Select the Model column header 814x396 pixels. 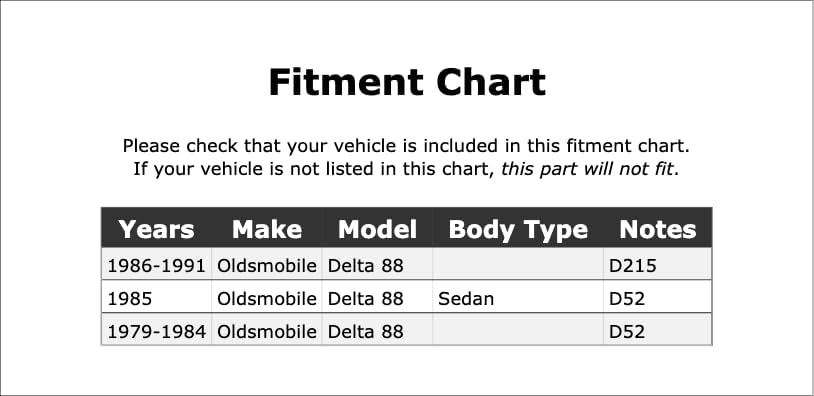tap(377, 228)
